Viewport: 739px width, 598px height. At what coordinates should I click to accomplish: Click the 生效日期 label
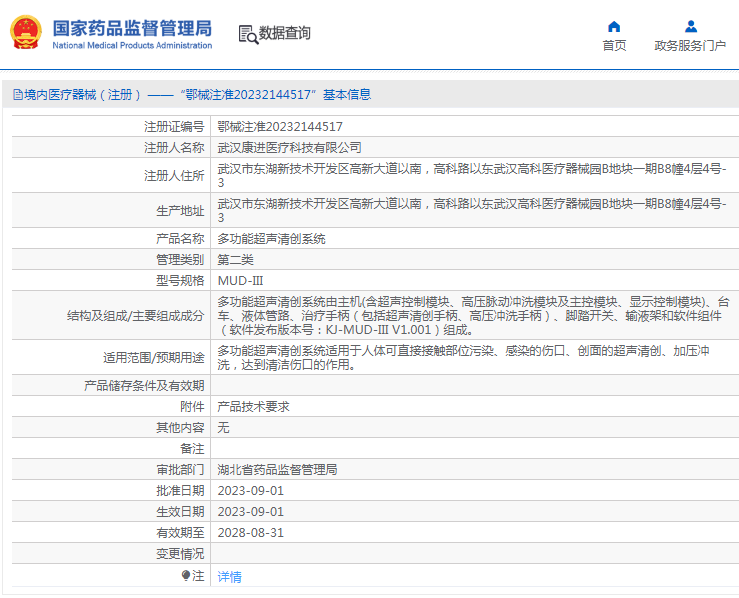(180, 511)
